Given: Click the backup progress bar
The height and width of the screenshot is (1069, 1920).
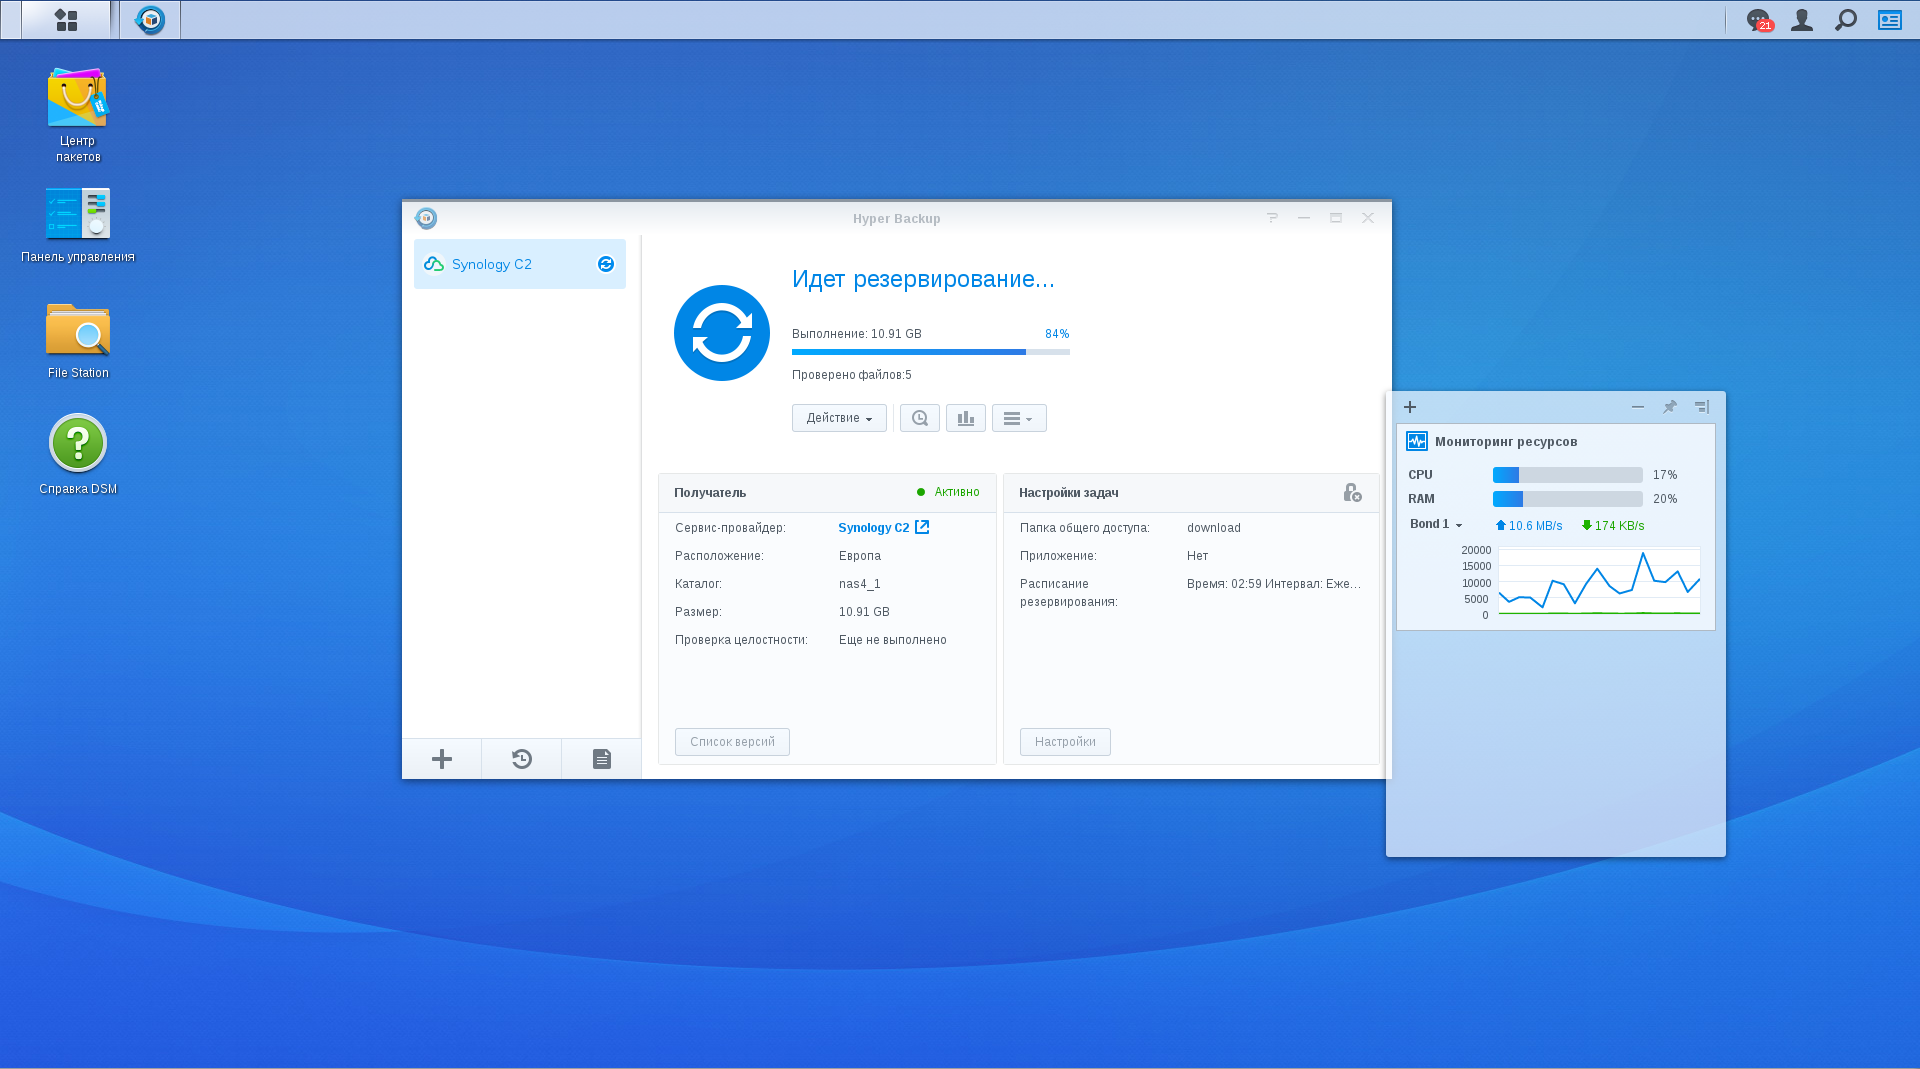Looking at the screenshot, I should click(931, 352).
